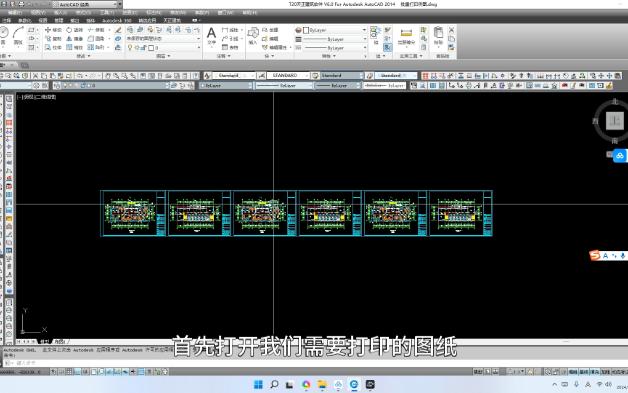Click the Rotate tool in Modify panel
628x393 pixels.
pyautogui.click(x=74, y=30)
